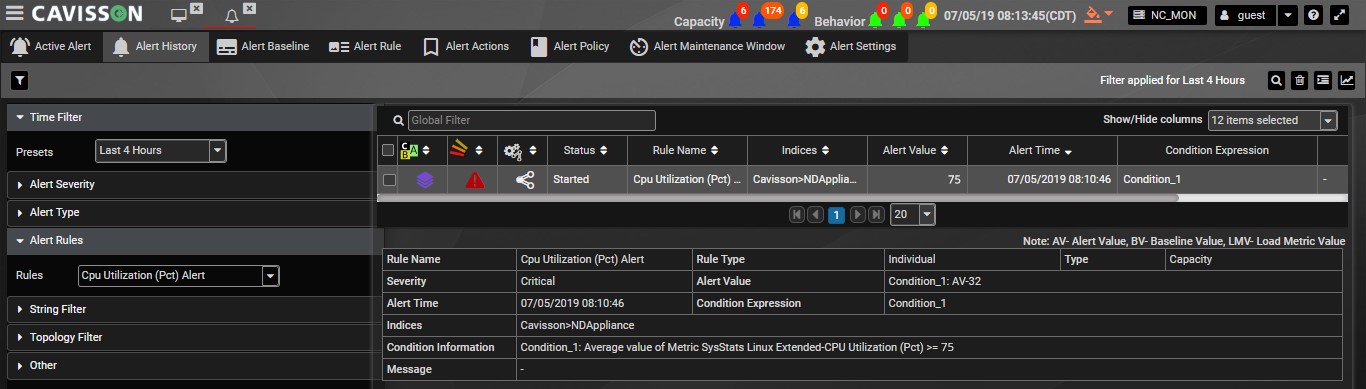Open the Alert History tab
This screenshot has height=389, width=1366.
[155, 46]
